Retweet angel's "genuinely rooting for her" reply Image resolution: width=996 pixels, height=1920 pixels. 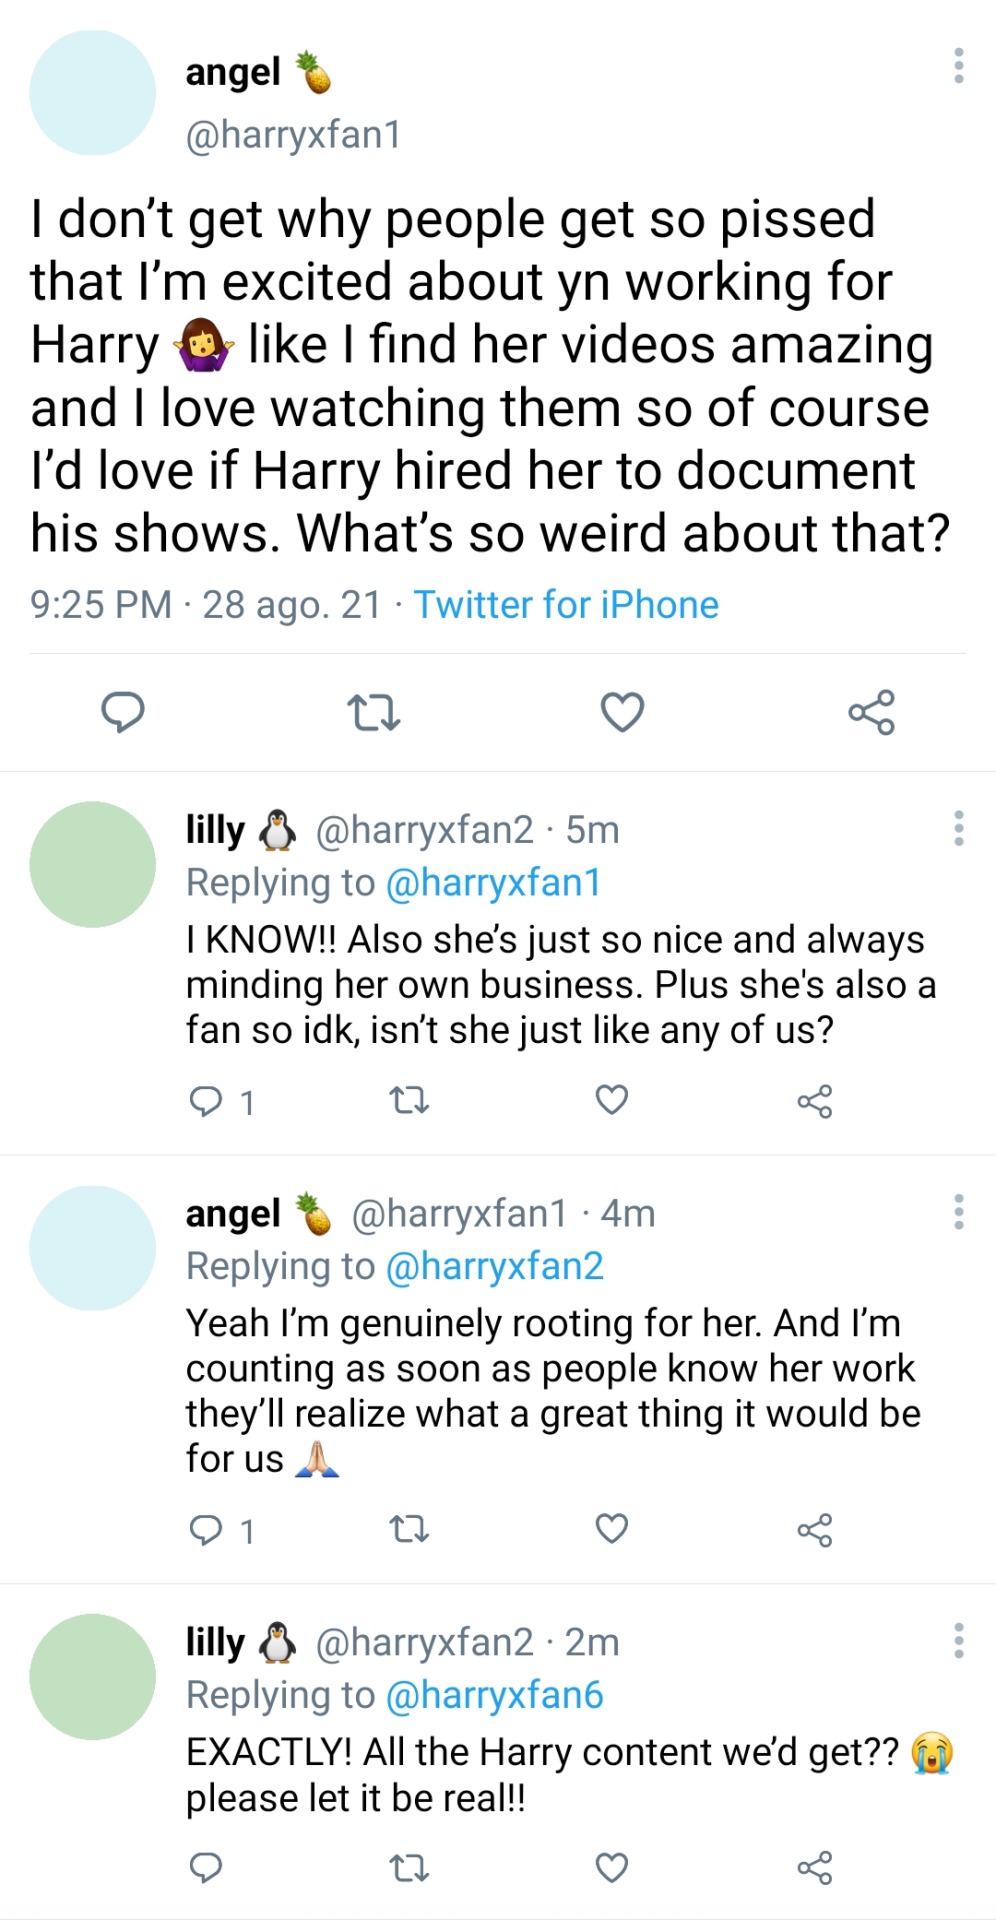click(408, 1529)
